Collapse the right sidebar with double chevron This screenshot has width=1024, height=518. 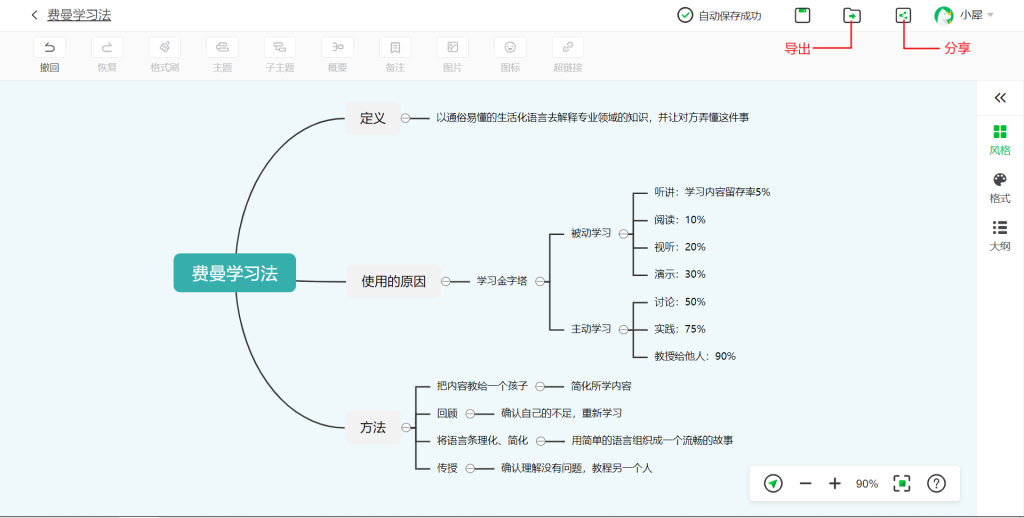1000,98
